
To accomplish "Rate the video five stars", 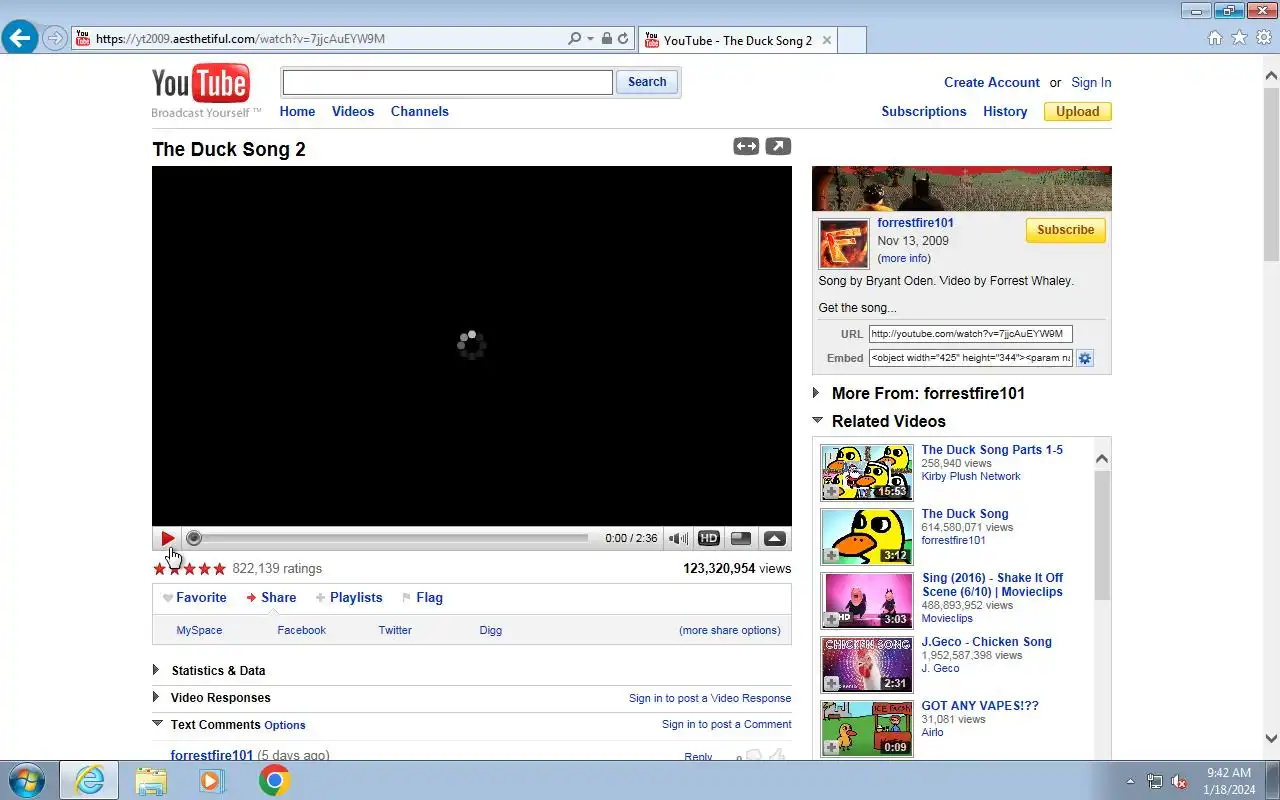I will click(x=220, y=568).
